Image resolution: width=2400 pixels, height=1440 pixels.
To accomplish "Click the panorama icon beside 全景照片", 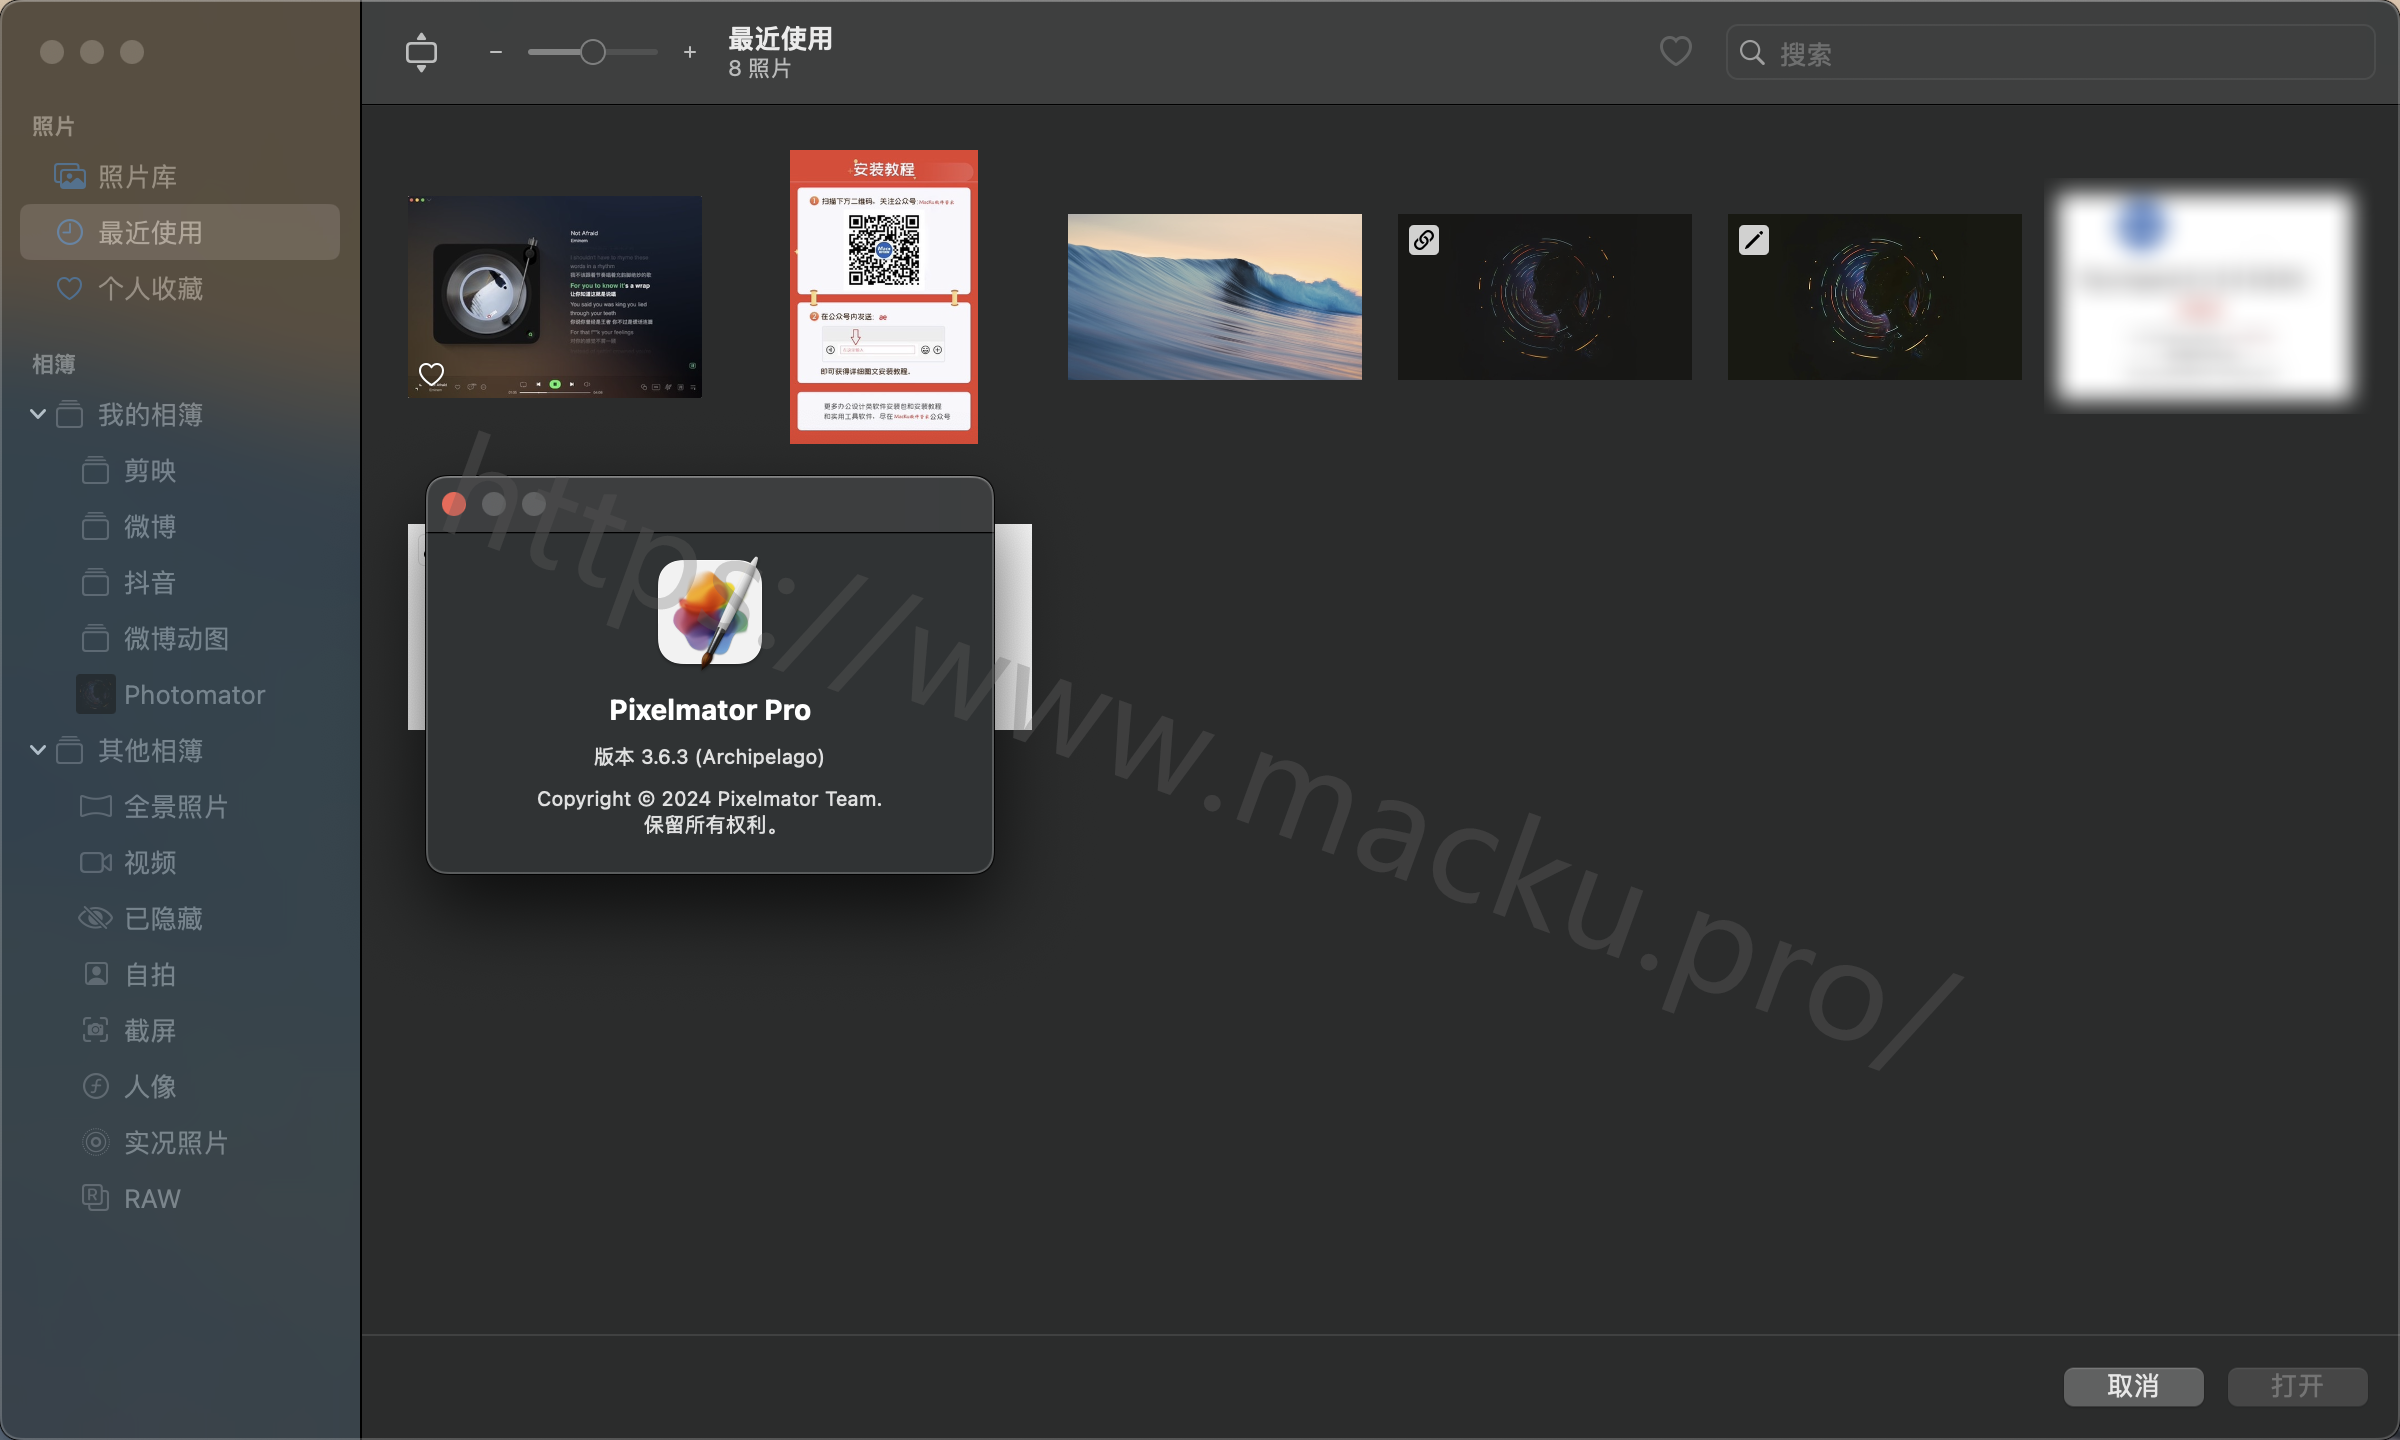I will click(x=95, y=806).
